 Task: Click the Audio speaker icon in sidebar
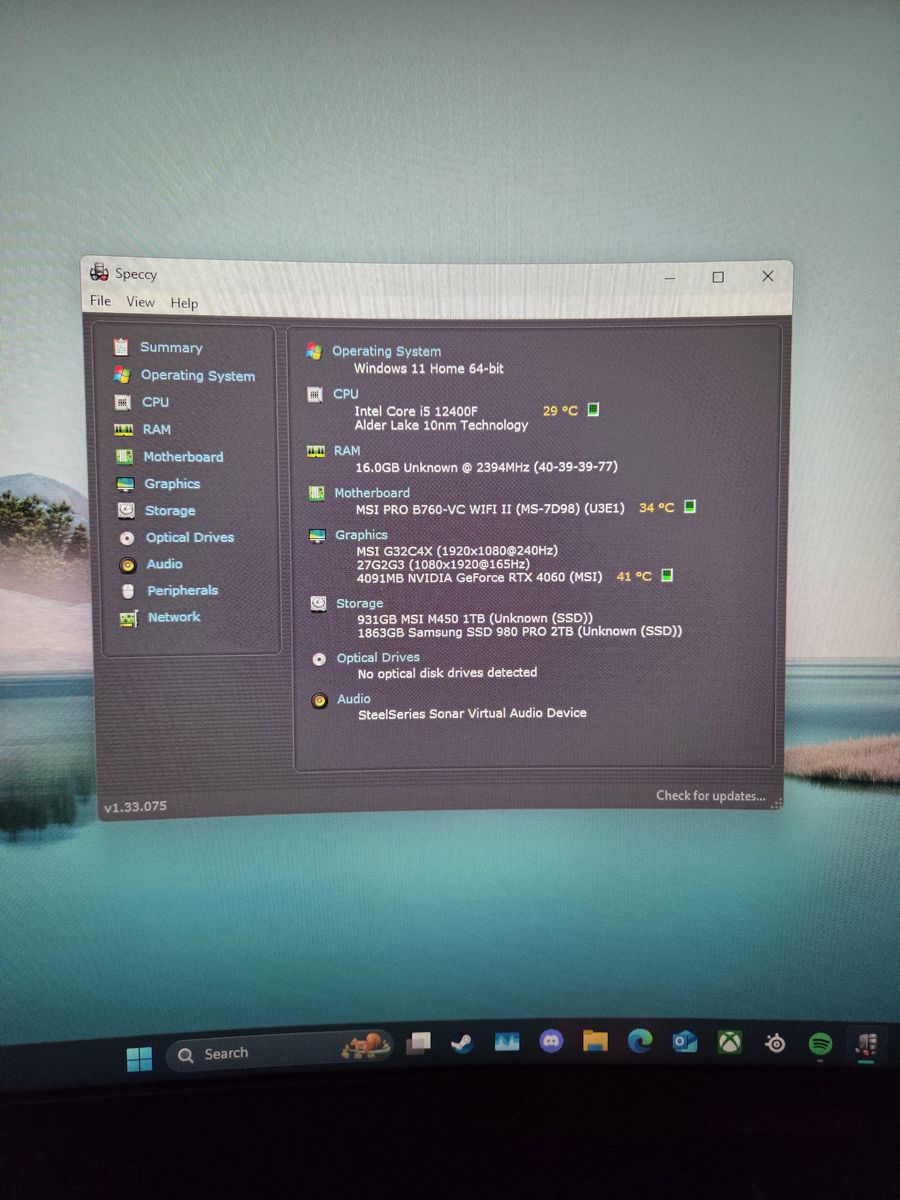click(127, 565)
